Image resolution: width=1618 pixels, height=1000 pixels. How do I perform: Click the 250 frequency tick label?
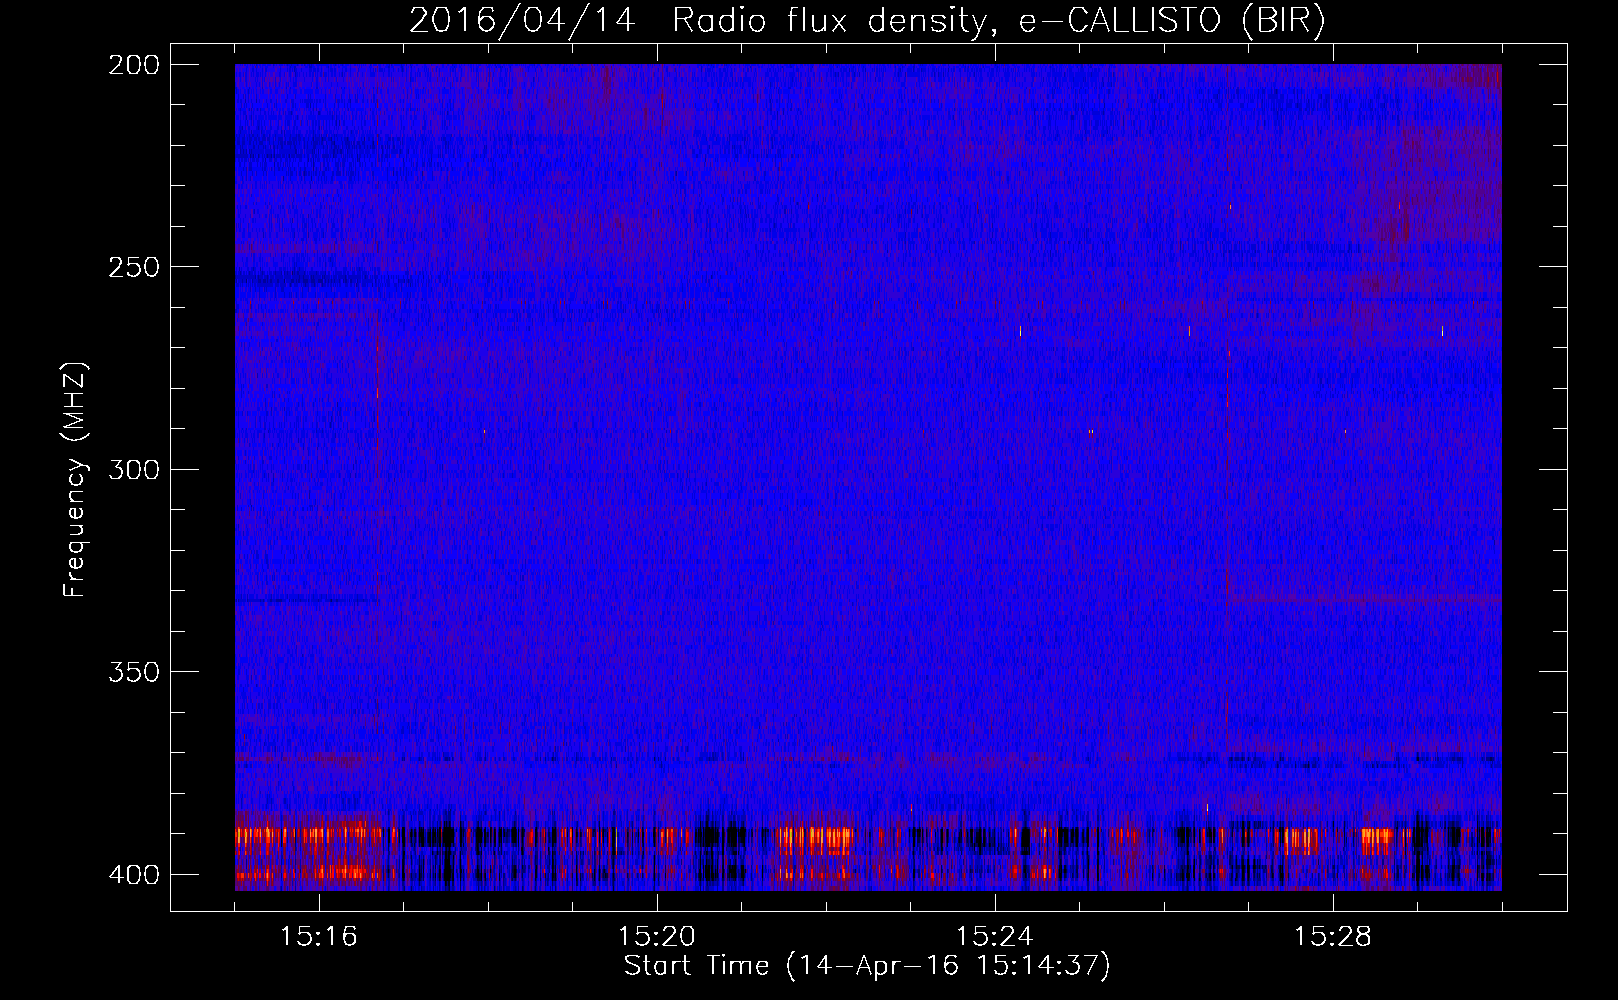(x=134, y=267)
